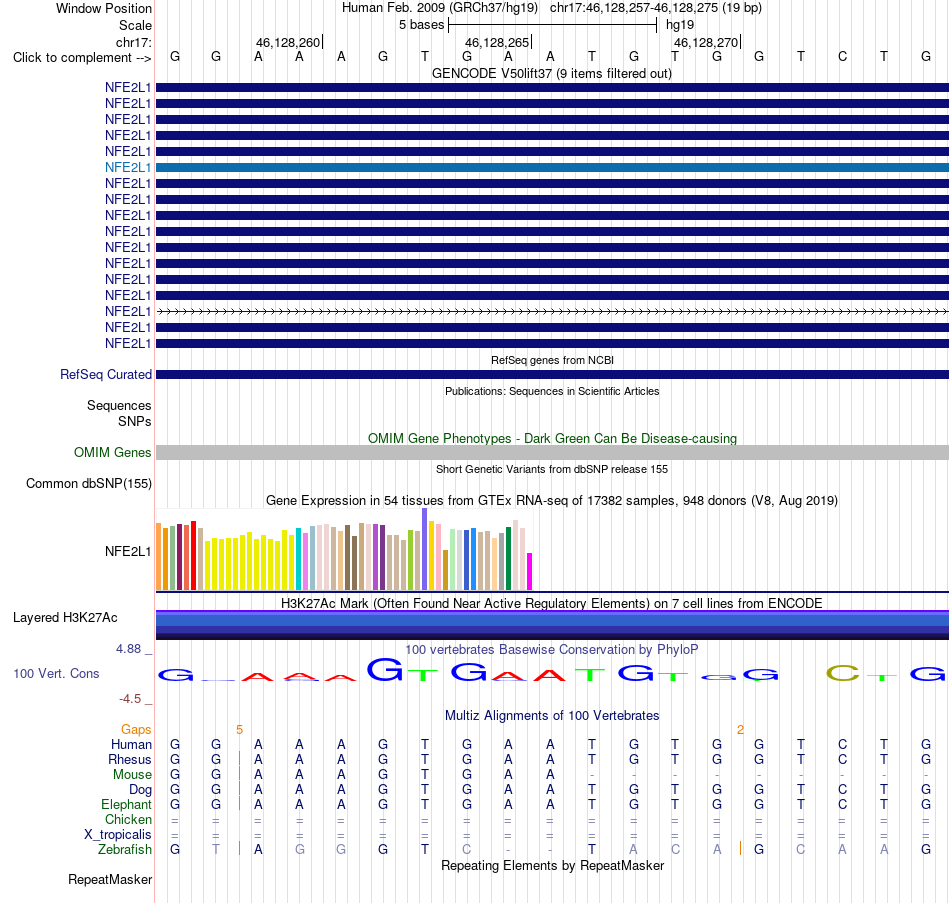Click the Window Position track label

(104, 8)
